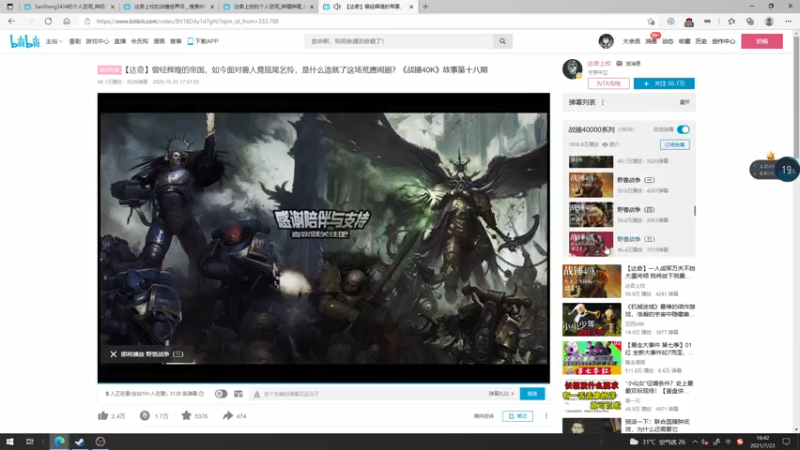Viewport: 800px width, 450px height.
Task: Open the download APP phone icon link
Action: tap(203, 41)
